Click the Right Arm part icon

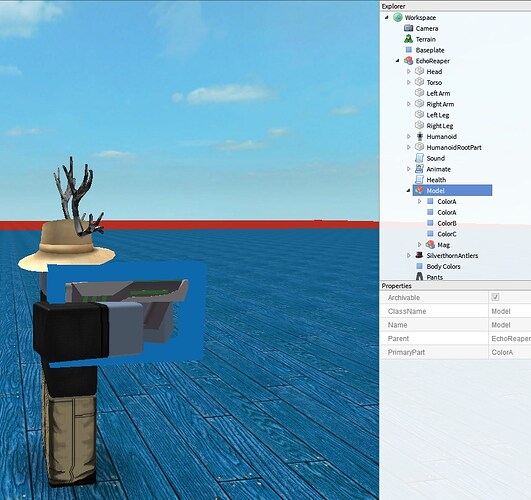click(x=420, y=104)
